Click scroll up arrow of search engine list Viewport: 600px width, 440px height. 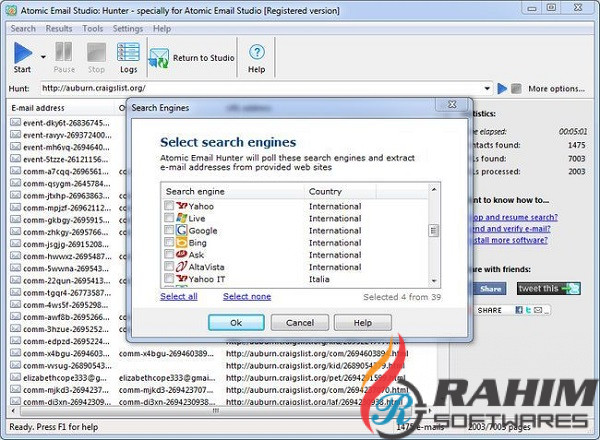tap(434, 190)
